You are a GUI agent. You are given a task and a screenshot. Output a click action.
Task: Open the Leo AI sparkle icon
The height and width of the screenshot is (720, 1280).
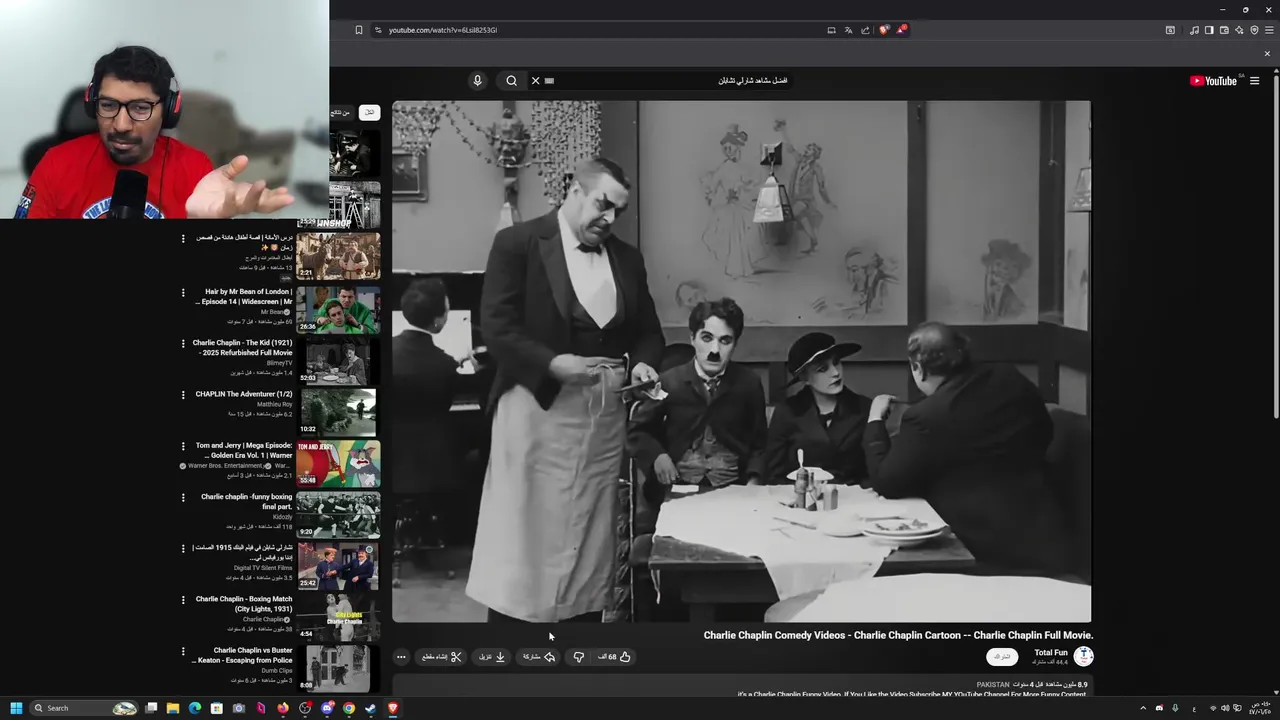1239,30
